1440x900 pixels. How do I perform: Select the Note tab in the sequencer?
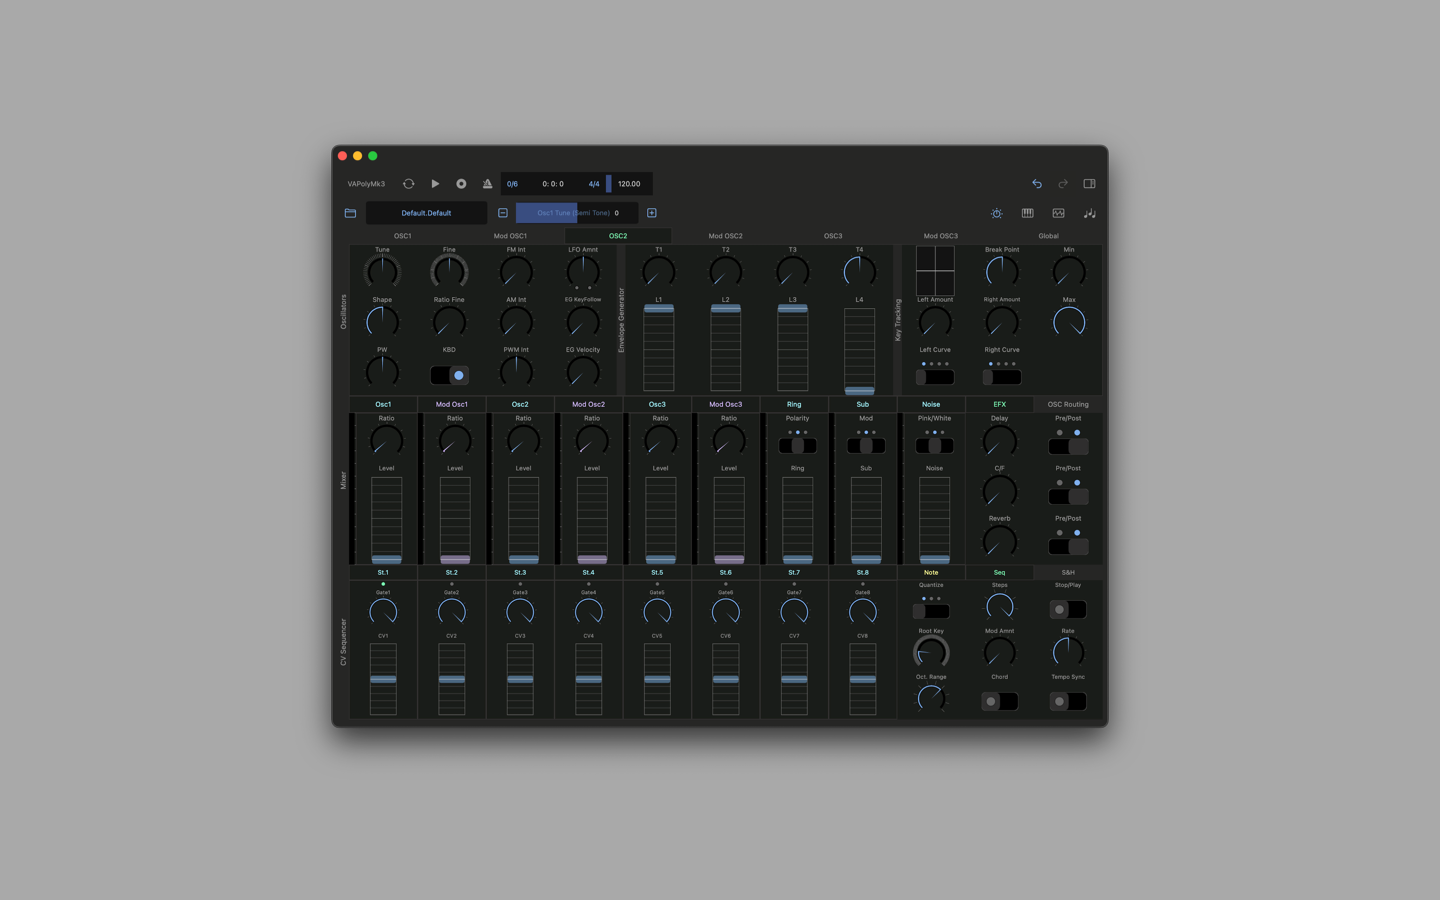(x=931, y=572)
